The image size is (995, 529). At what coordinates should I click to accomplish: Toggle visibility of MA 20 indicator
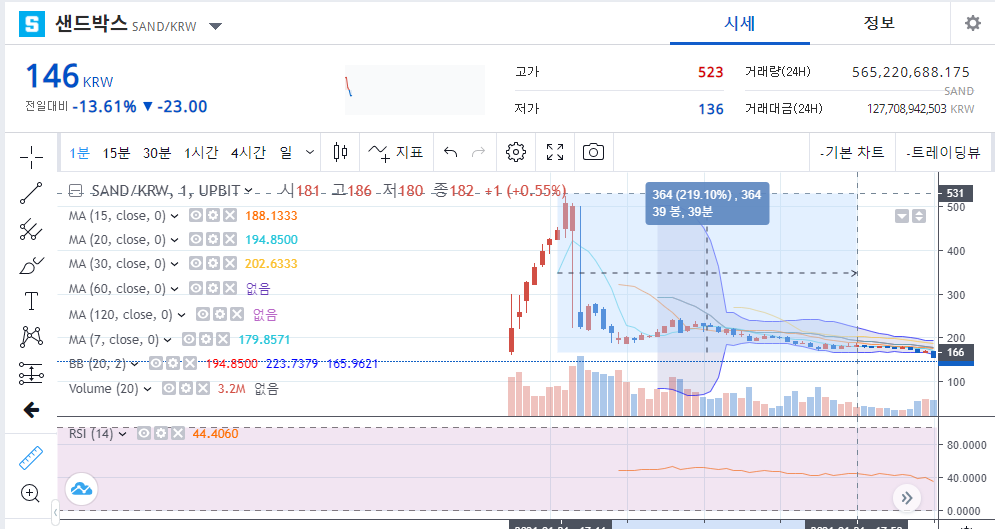tap(196, 240)
